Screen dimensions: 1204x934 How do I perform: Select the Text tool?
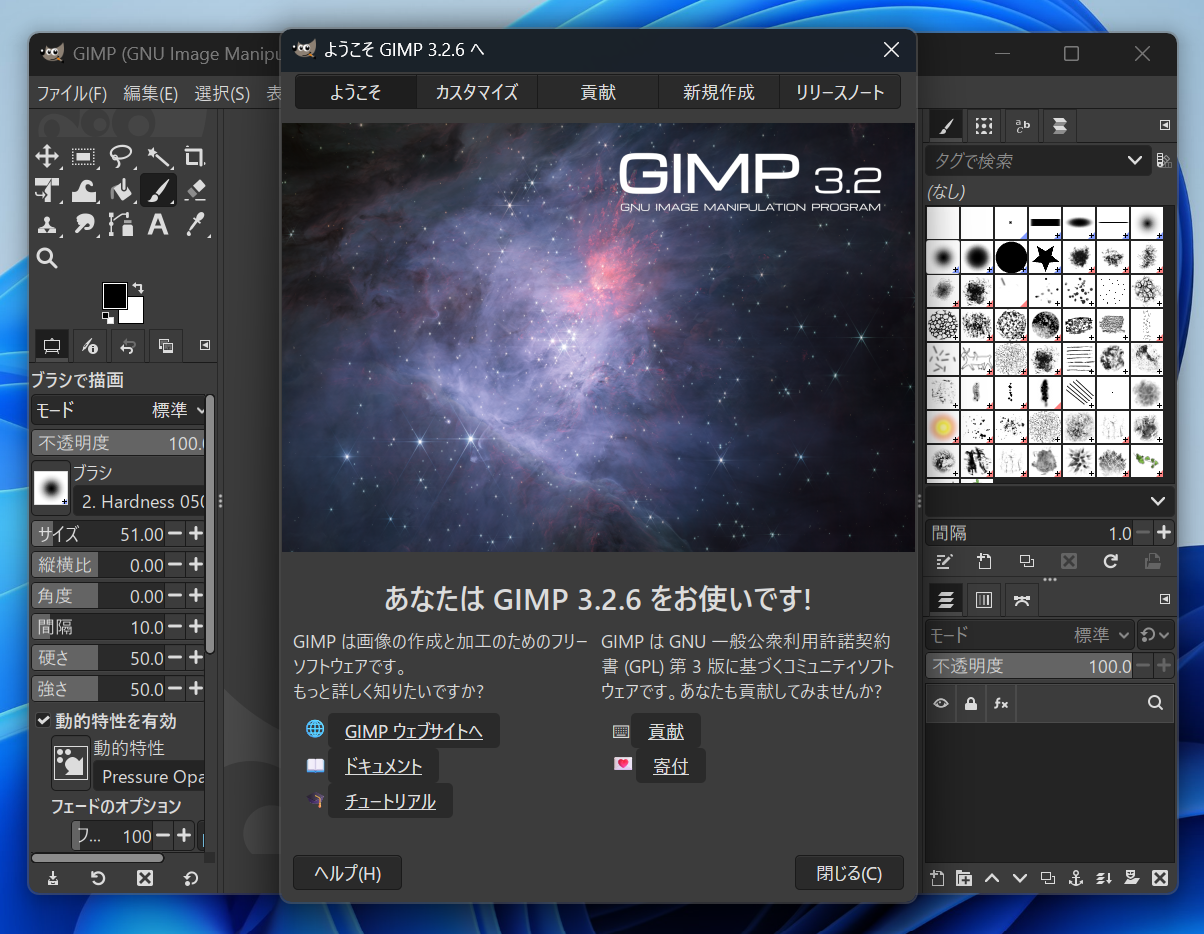158,224
